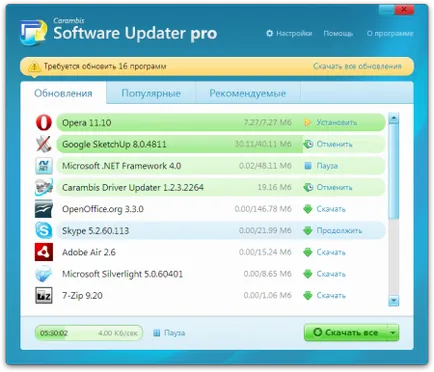The image size is (434, 372).
Task: Select the OpenOffice.org 3.3.0 entry
Action: [221, 209]
